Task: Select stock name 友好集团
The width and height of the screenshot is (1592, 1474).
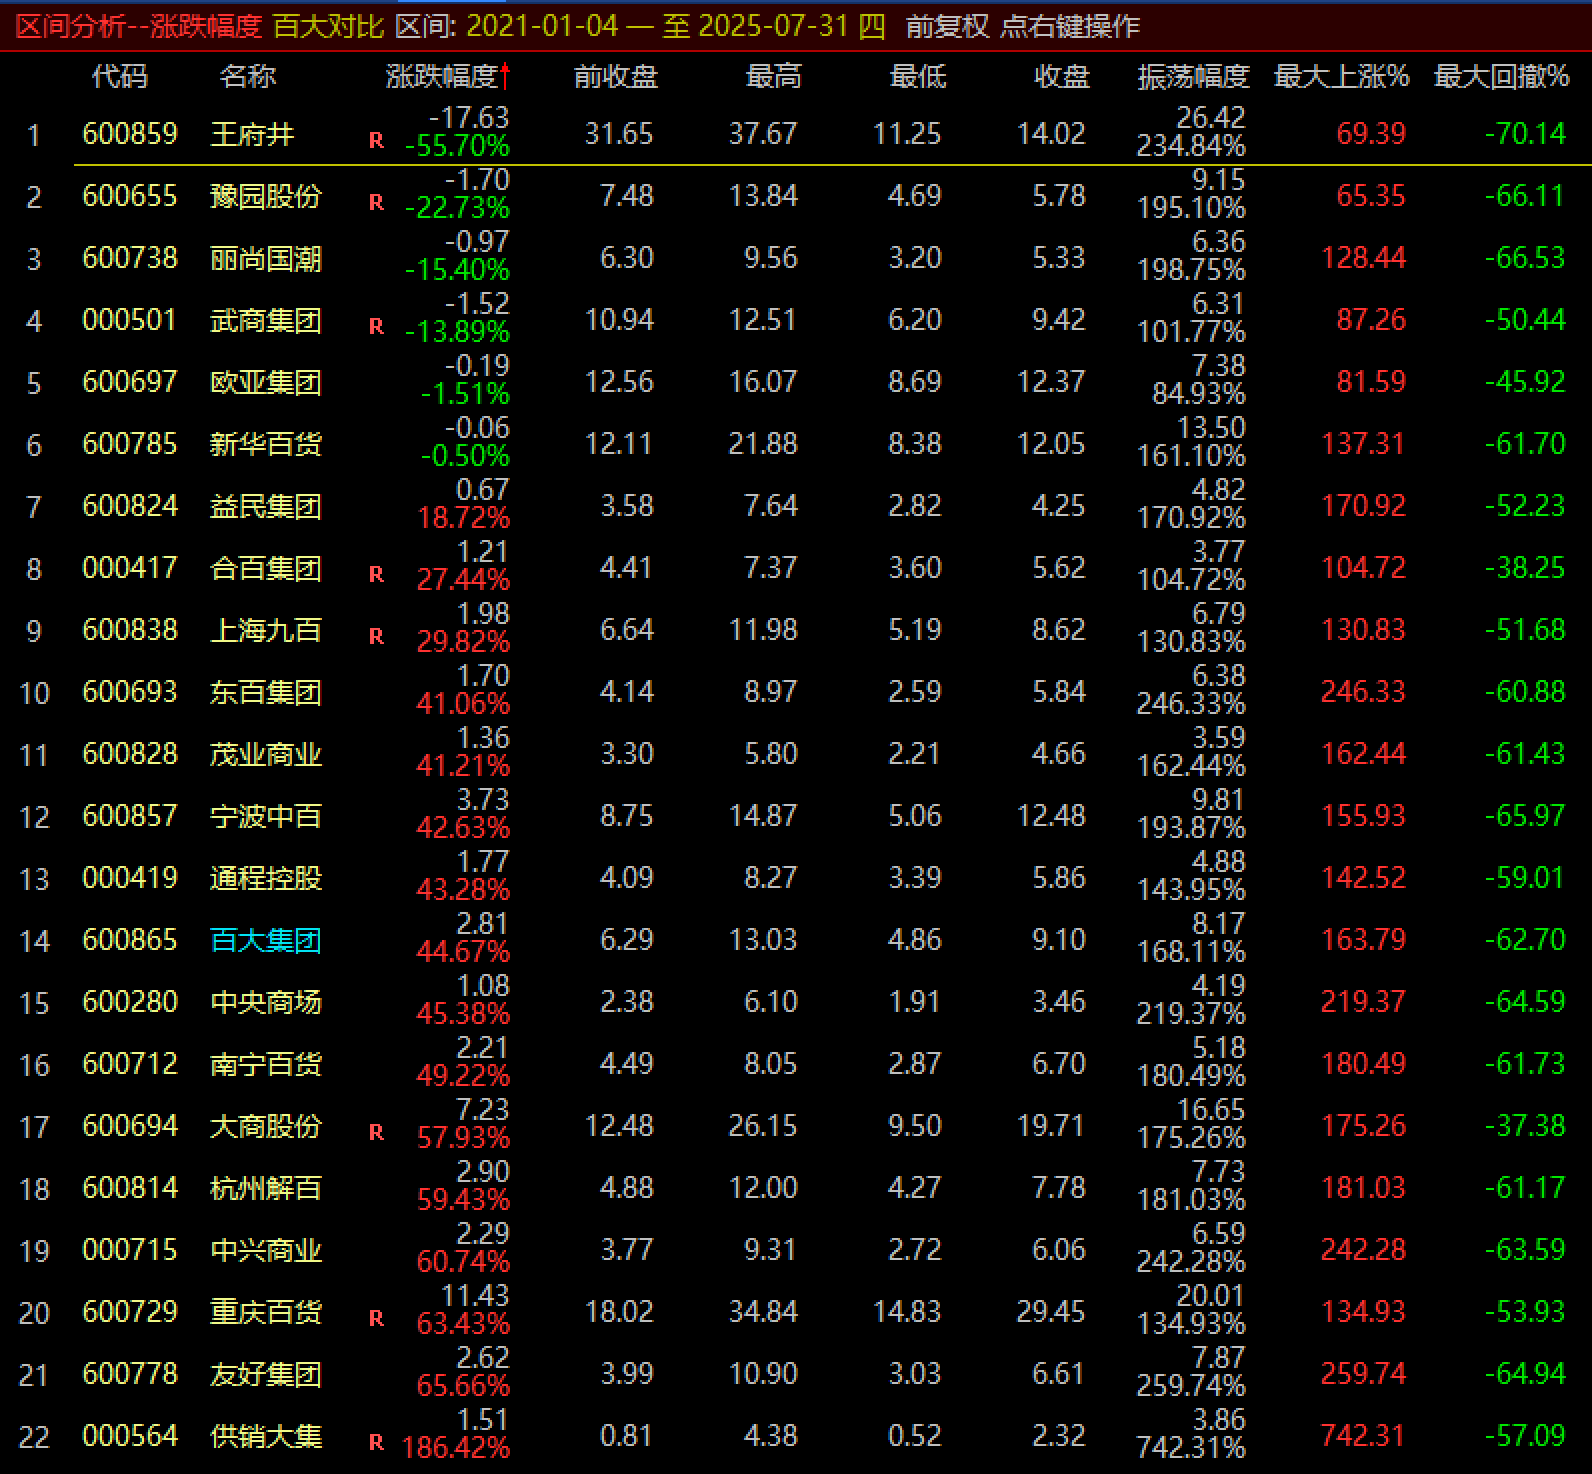Action: (x=266, y=1374)
